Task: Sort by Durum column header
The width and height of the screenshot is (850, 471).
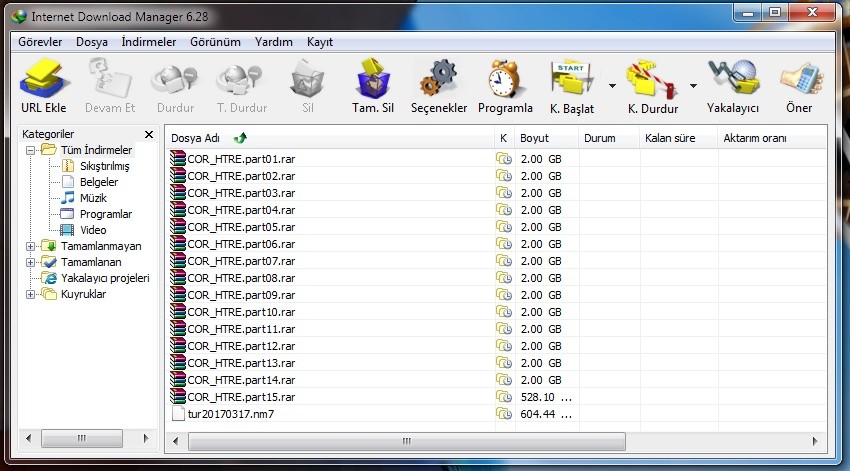Action: point(609,138)
